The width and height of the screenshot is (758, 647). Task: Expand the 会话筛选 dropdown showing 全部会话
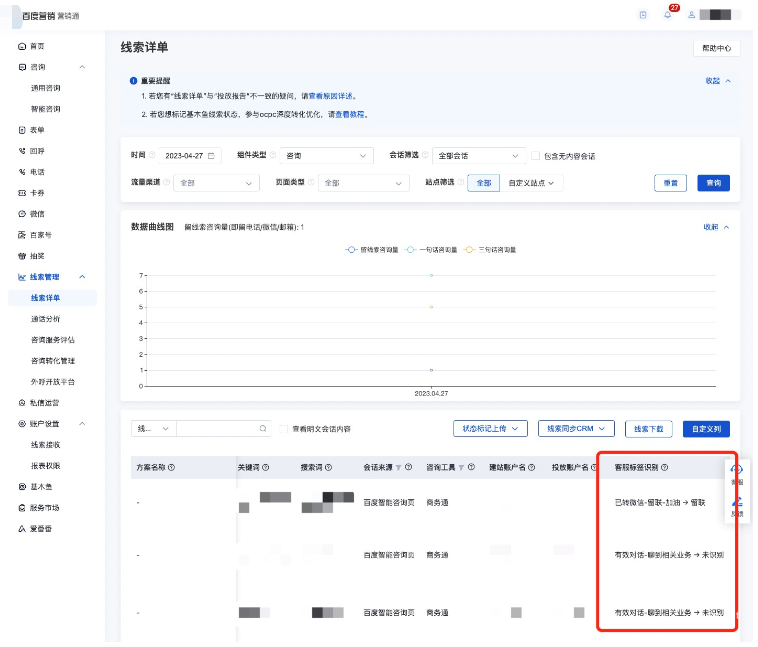click(x=478, y=156)
